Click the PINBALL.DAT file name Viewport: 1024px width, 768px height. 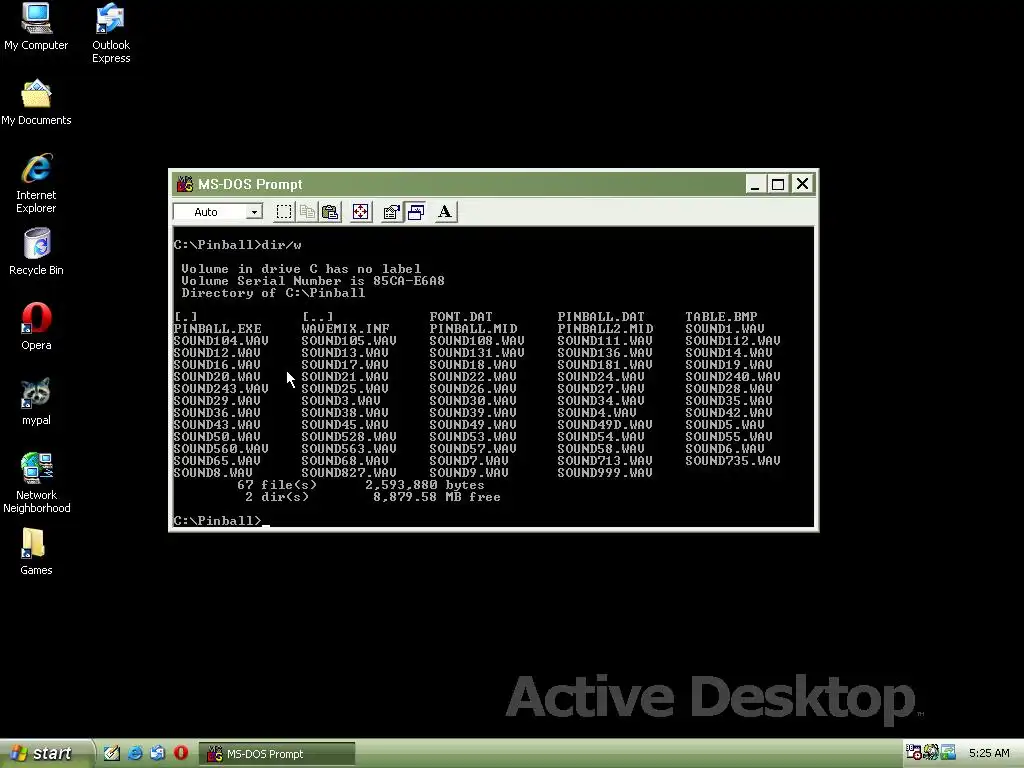[x=601, y=317]
